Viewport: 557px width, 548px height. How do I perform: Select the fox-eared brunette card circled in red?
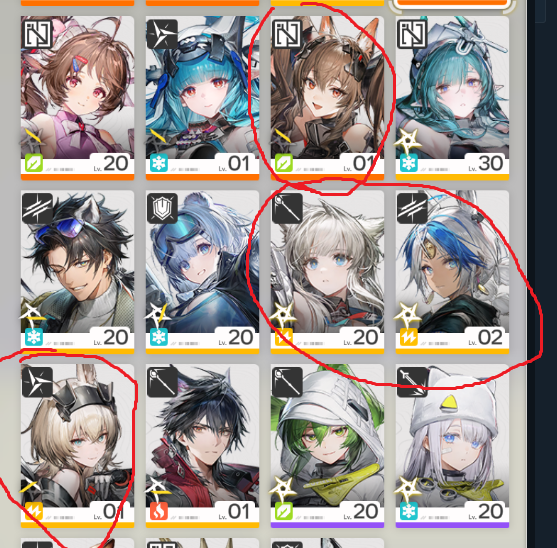[328, 98]
